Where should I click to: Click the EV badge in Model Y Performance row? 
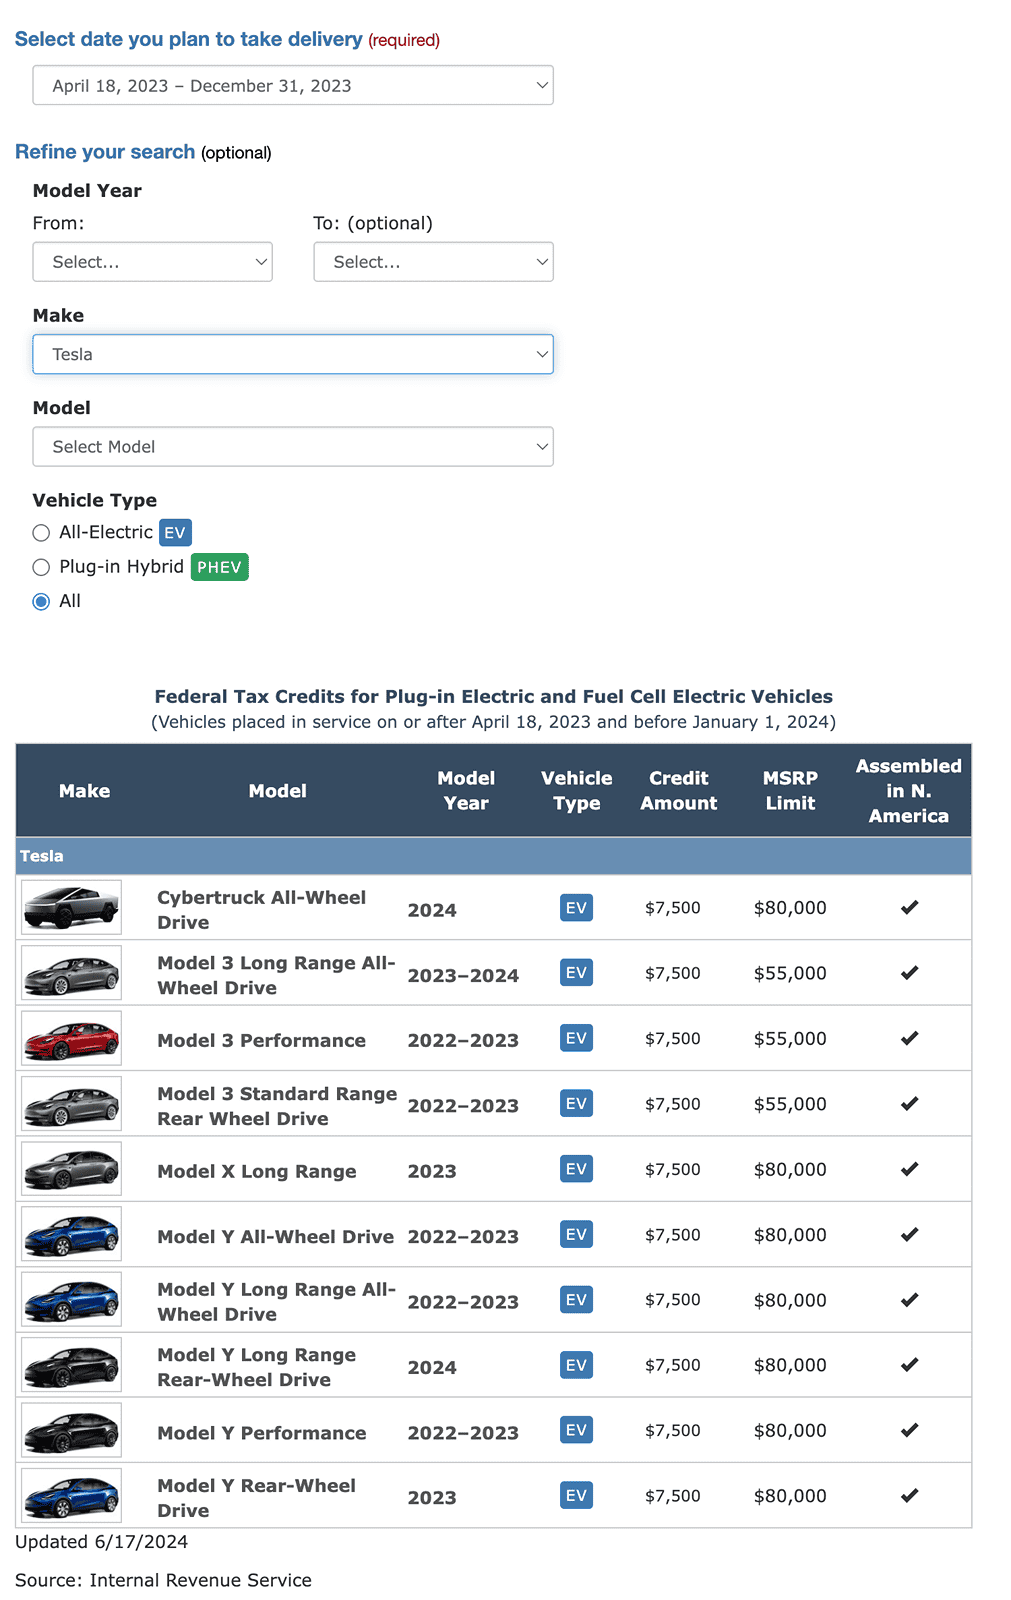click(576, 1430)
